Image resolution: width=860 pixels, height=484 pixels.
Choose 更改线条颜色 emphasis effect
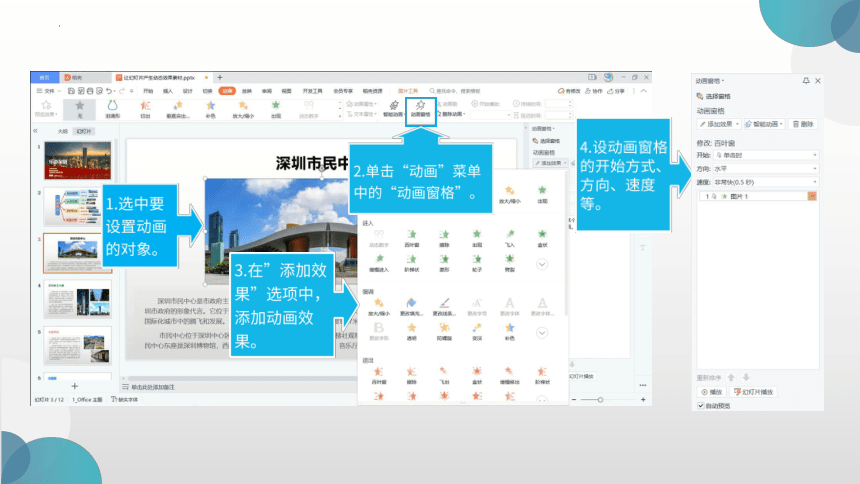click(444, 307)
